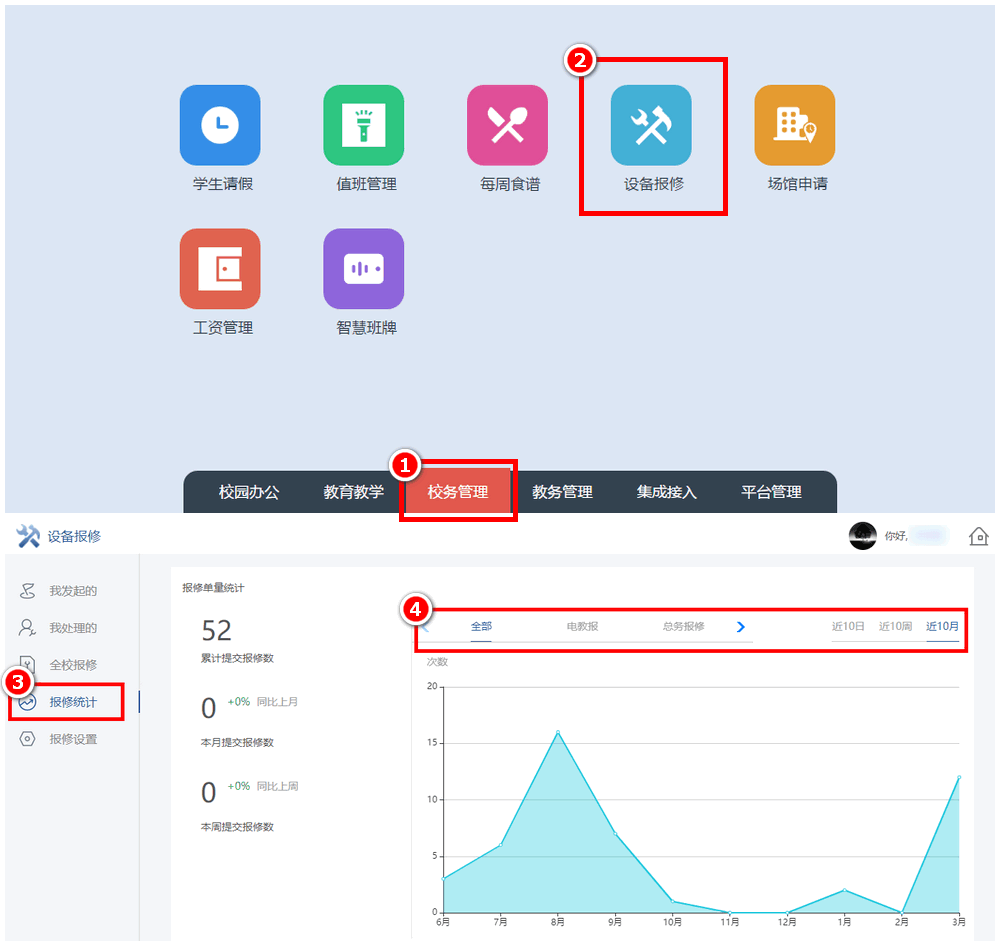The width and height of the screenshot is (1000, 946).
Task: Click the 8月 peak data point
Action: [558, 732]
